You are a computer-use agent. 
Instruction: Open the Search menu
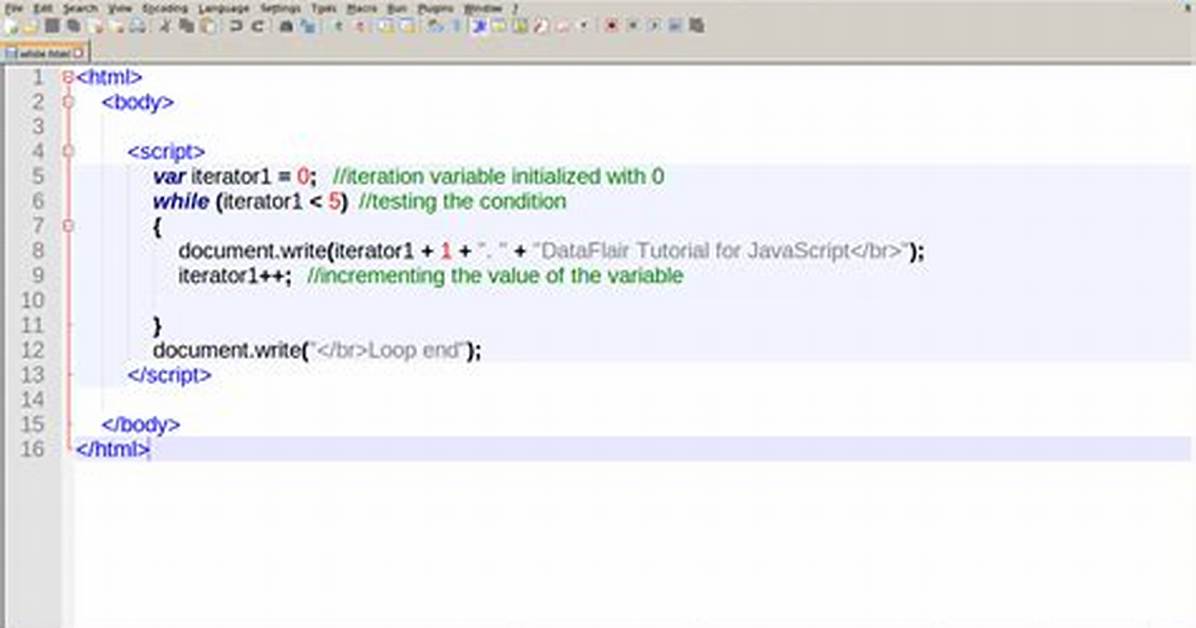pos(80,8)
